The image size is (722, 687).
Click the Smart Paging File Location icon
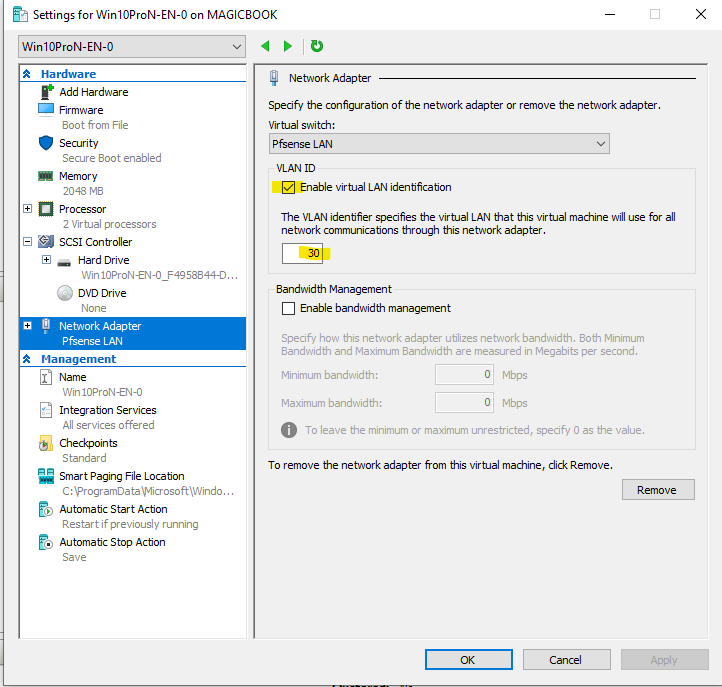(x=46, y=476)
